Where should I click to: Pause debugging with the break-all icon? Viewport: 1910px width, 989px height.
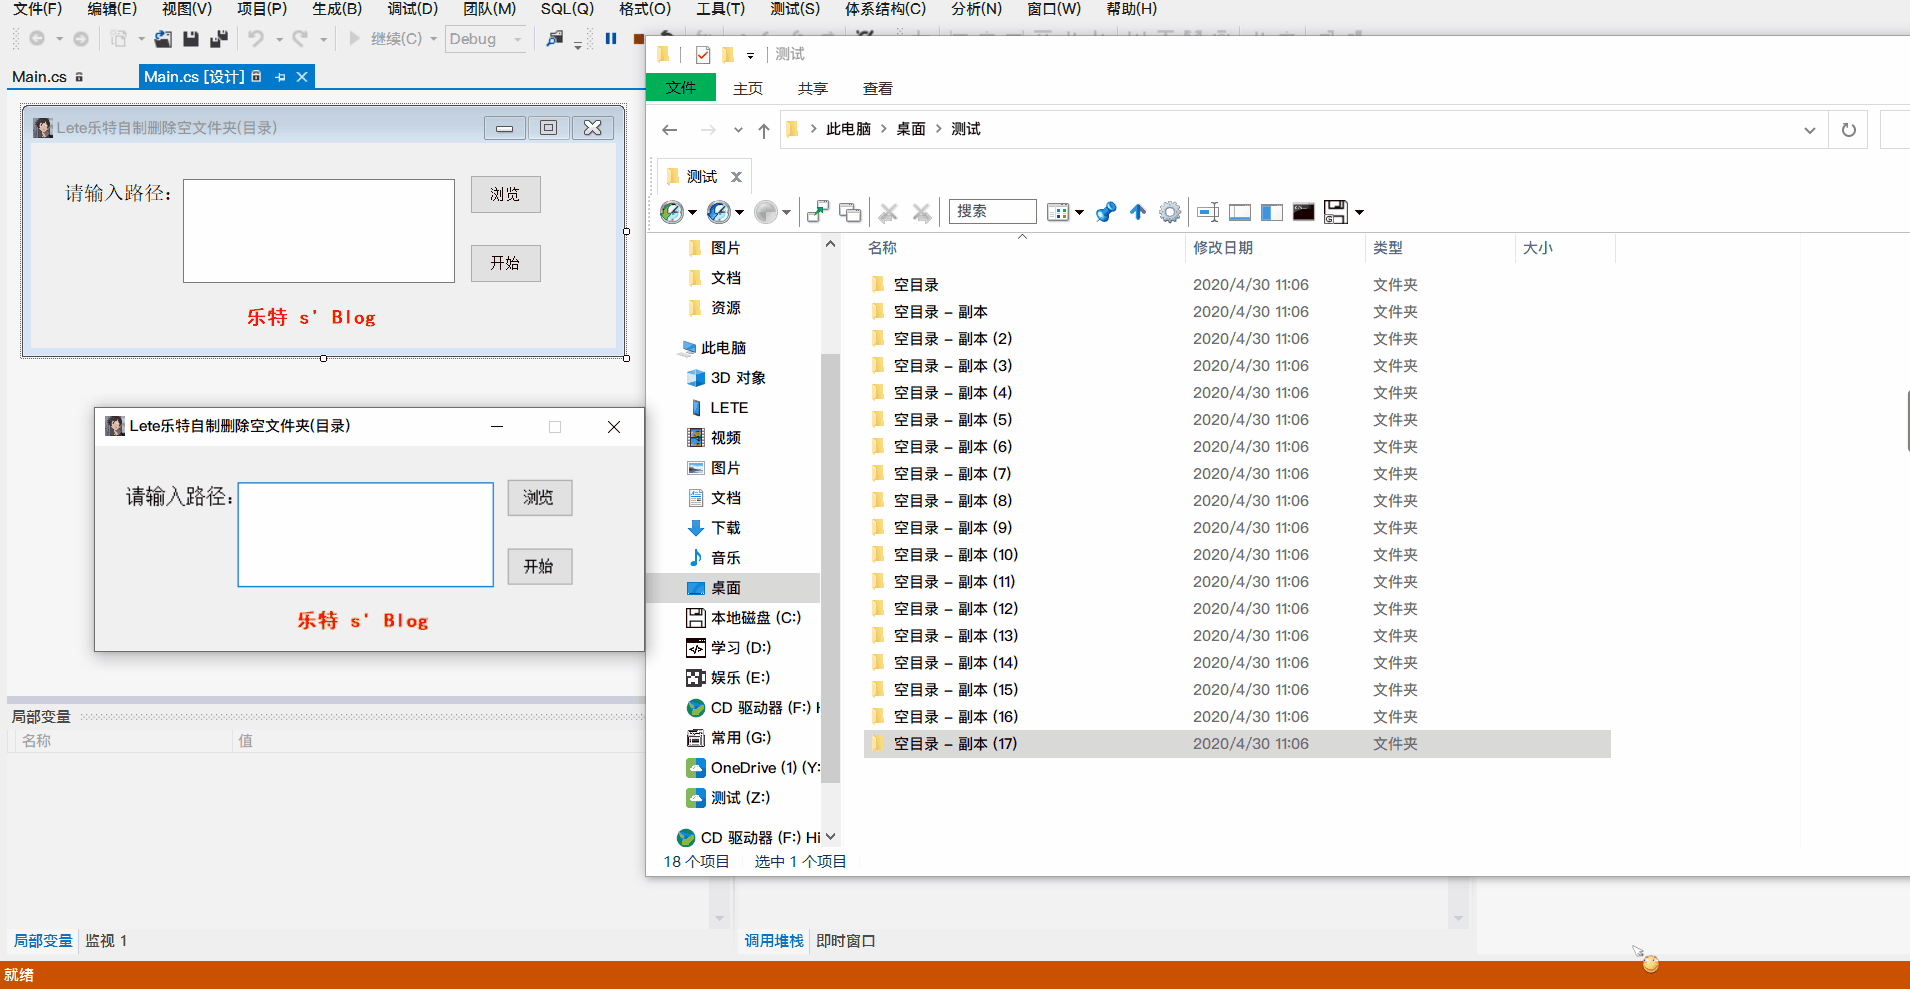pyautogui.click(x=611, y=39)
